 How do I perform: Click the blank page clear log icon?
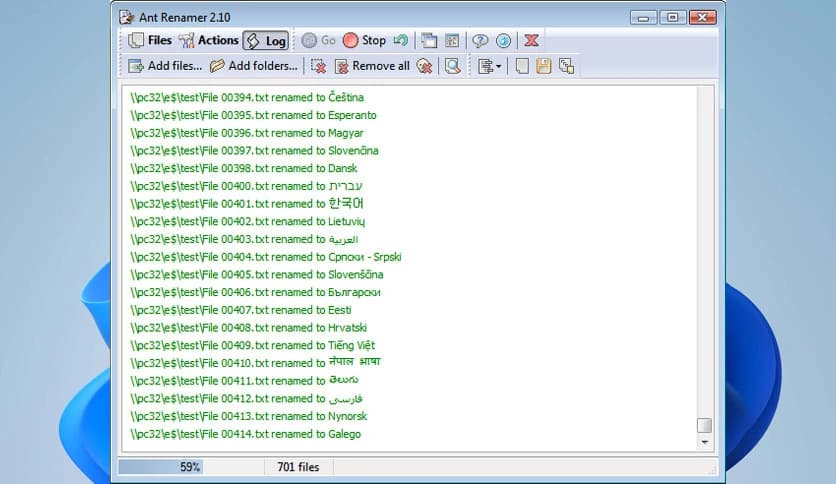pos(522,66)
